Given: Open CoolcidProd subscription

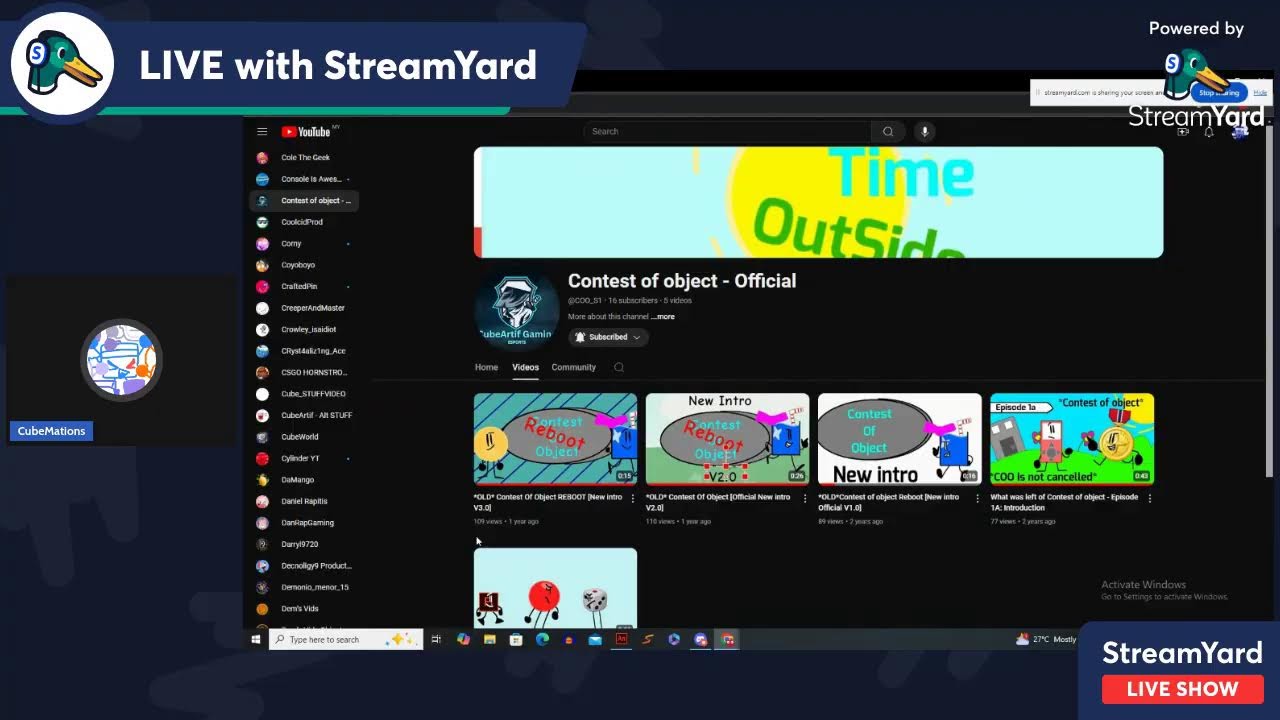Looking at the screenshot, I should tap(304, 222).
